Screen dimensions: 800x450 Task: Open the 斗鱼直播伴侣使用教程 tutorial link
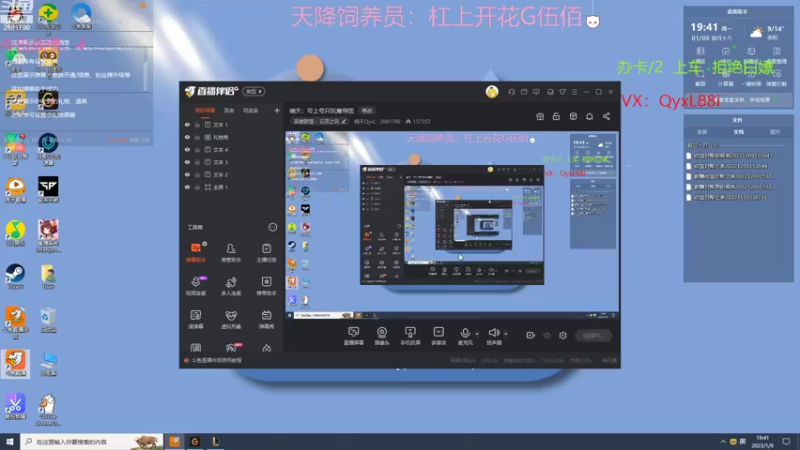click(216, 360)
